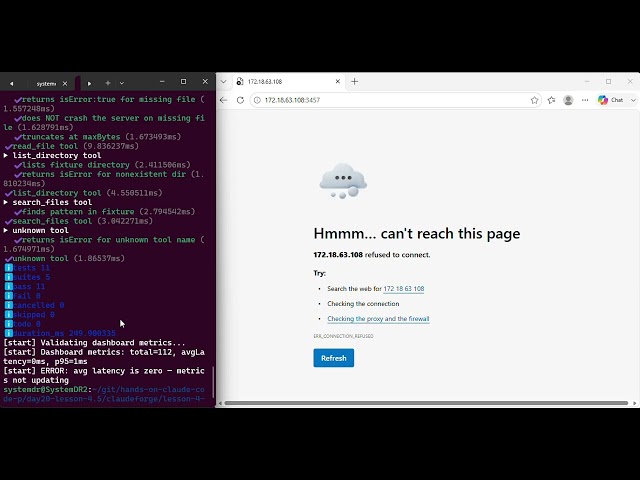Close the 172.18.63.108 browser tab

[338, 82]
